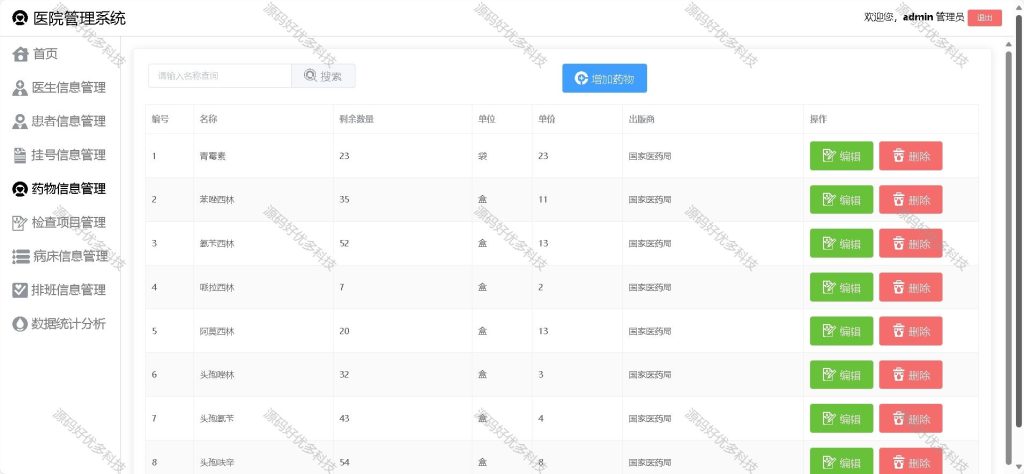Viewport: 1024px width, 474px height.
Task: Click the 出版商 column header
Action: (641, 119)
